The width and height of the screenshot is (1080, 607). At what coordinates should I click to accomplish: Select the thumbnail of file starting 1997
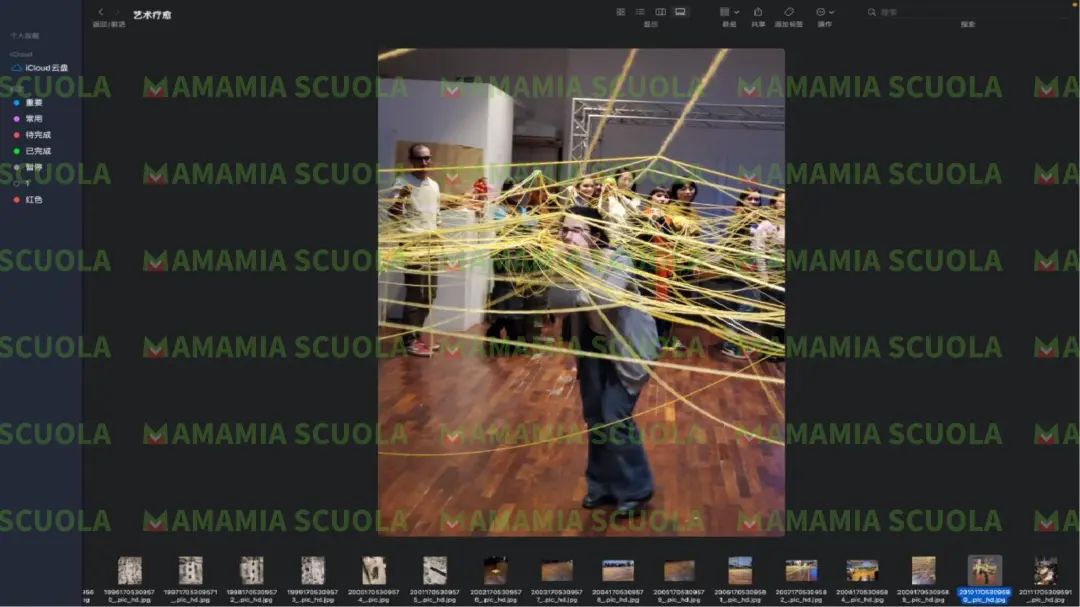click(191, 570)
